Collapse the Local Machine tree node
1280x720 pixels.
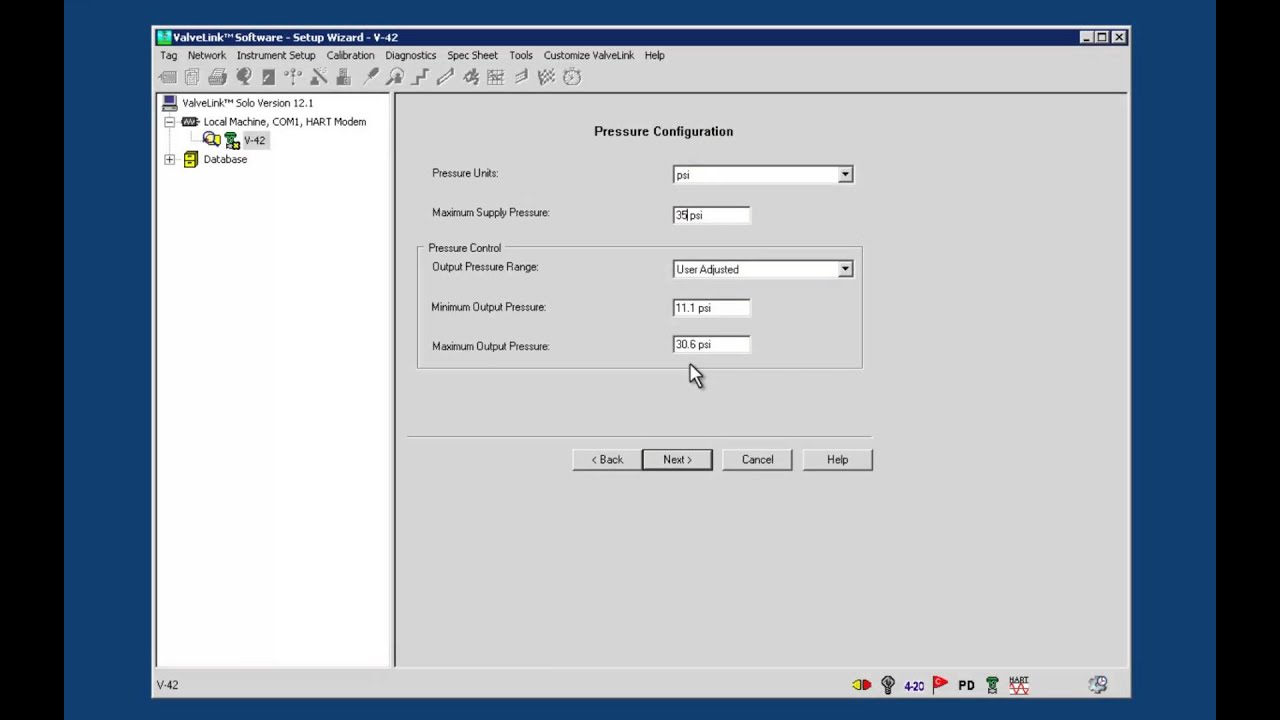[x=169, y=122]
